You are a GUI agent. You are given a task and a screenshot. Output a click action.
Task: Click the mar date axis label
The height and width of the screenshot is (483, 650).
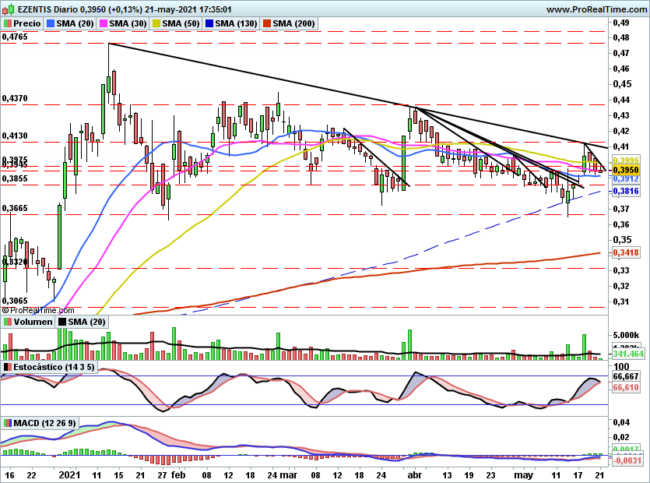coord(289,475)
